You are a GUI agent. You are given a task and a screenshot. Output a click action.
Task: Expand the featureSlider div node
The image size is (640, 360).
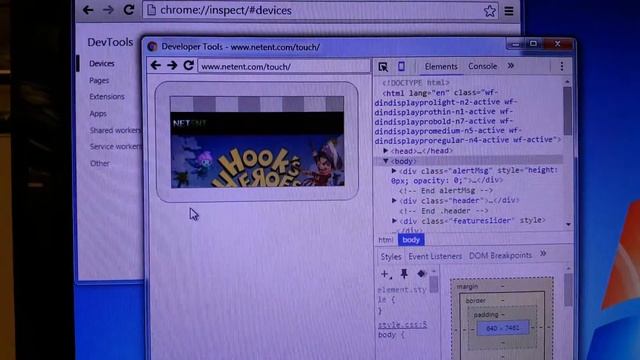(394, 220)
